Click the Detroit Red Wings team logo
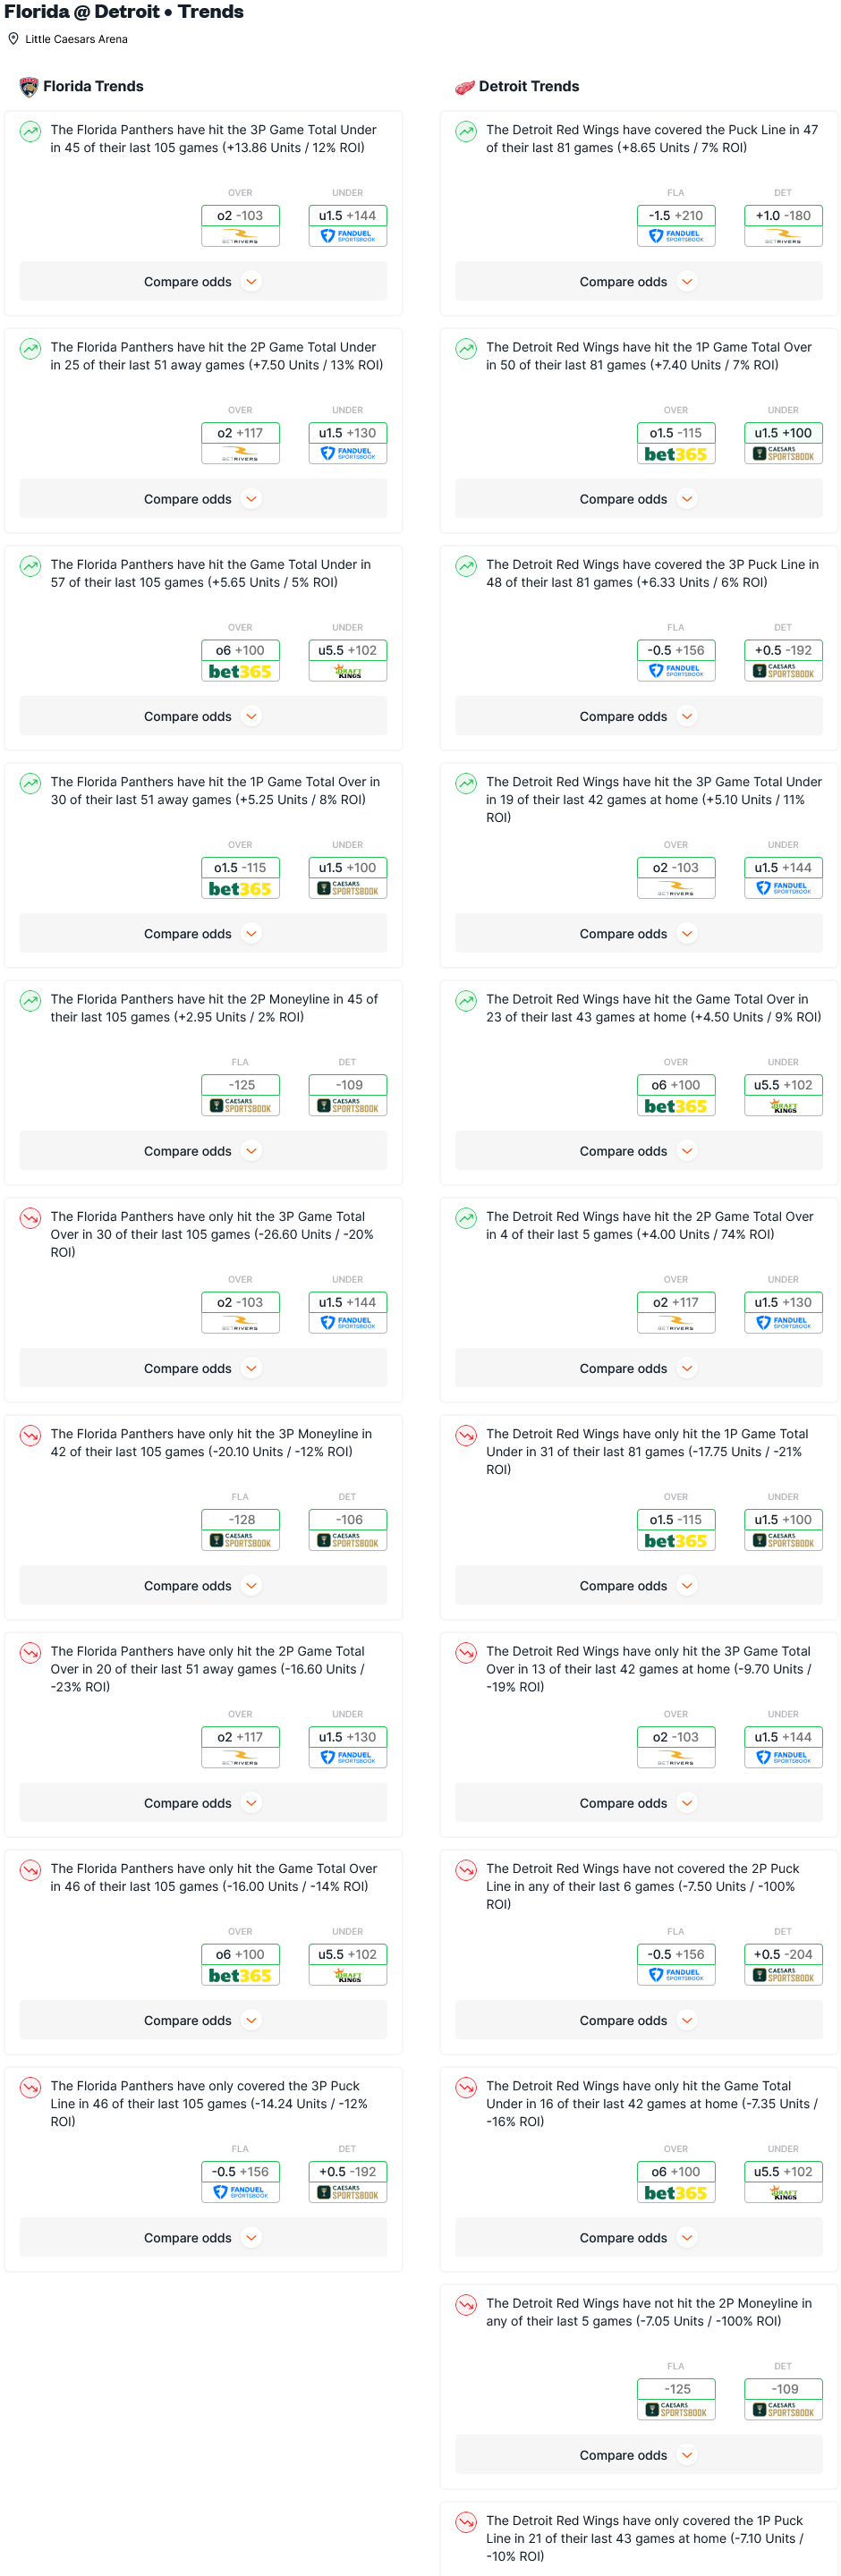 click(465, 87)
